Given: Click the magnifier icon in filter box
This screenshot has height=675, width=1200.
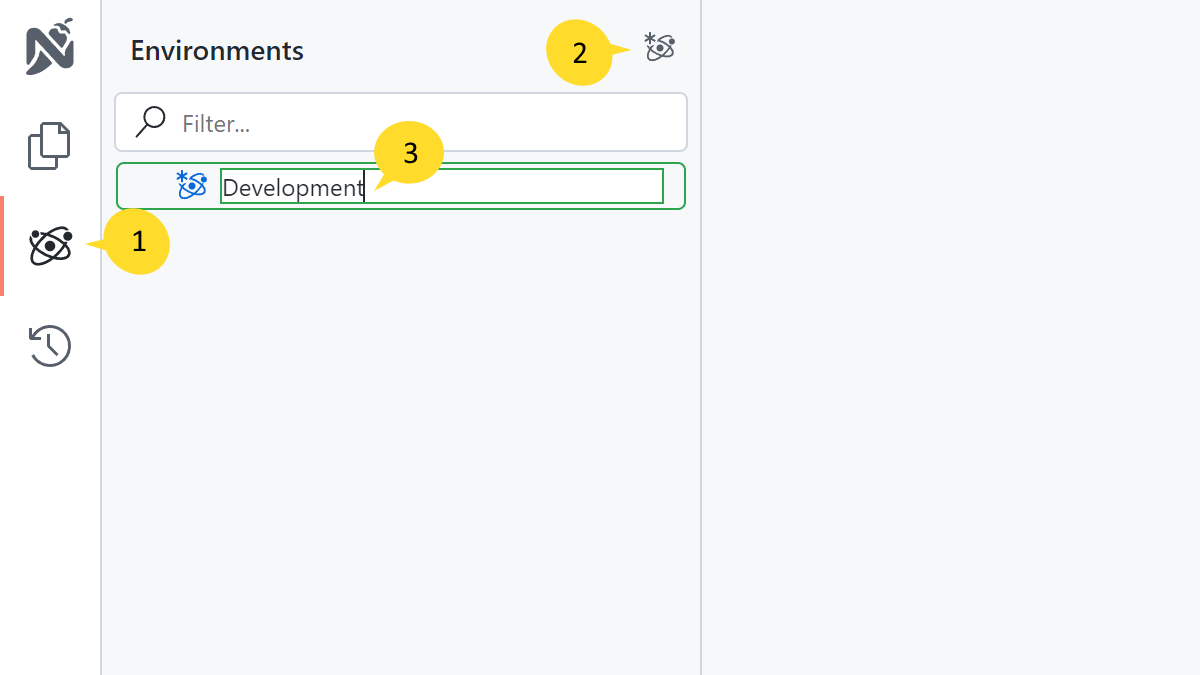Looking at the screenshot, I should (151, 122).
